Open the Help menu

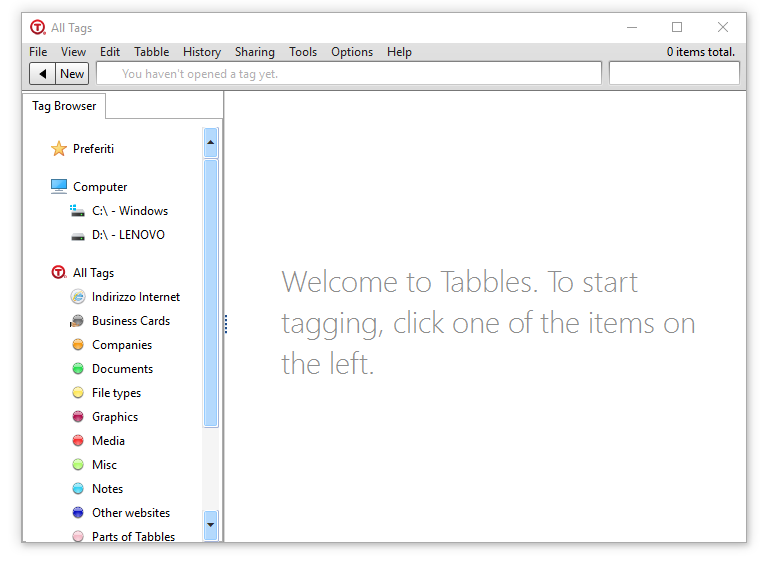tap(399, 52)
